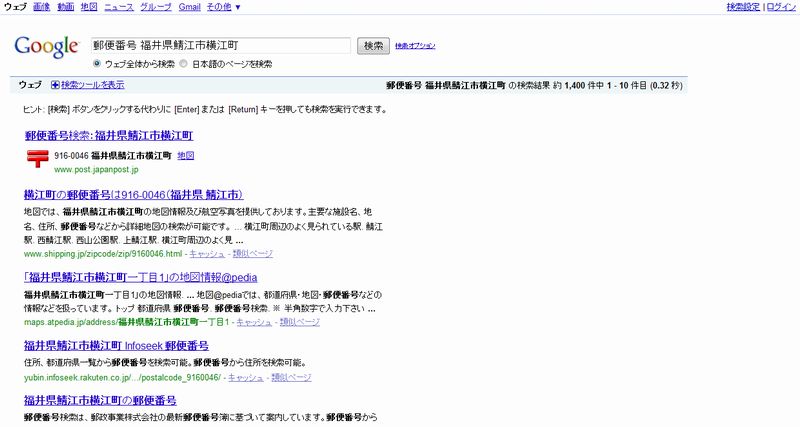
Task: Click the ログイン link
Action: [781, 7]
